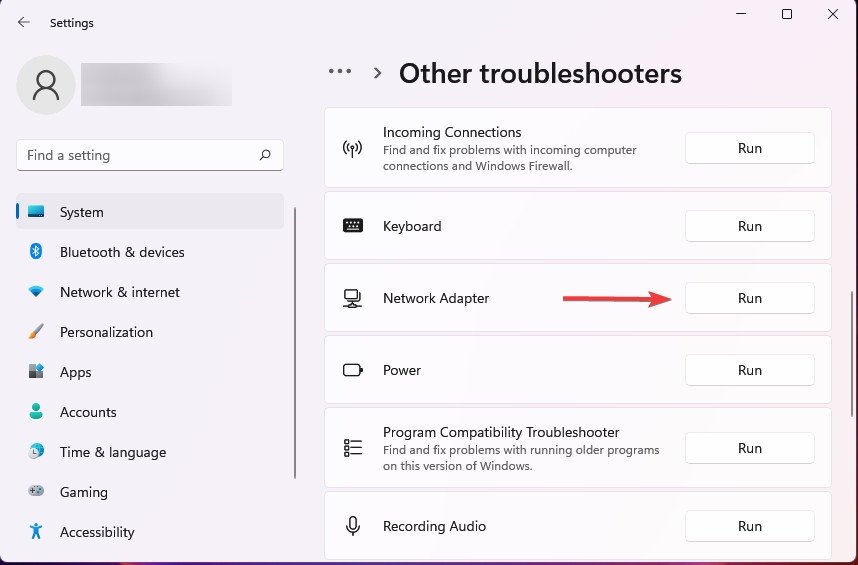Run the Incoming Connections troubleshooter
This screenshot has height=565, width=858.
coord(750,148)
